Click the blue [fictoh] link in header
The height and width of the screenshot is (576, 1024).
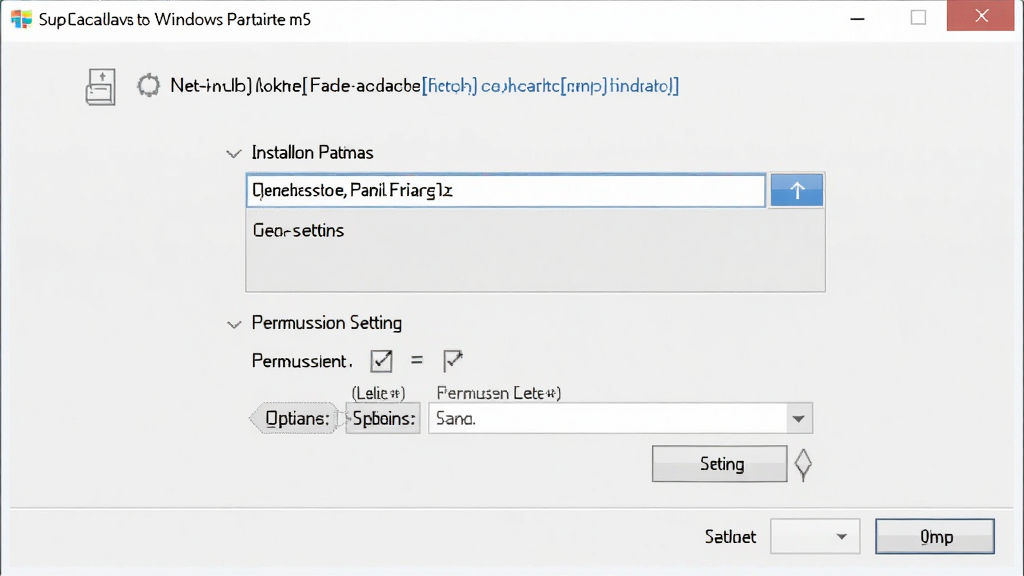point(450,86)
